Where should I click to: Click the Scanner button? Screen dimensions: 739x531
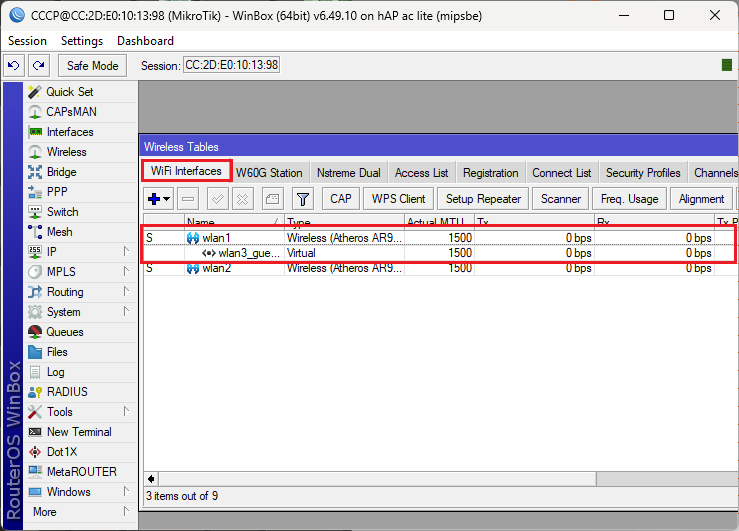pos(561,199)
